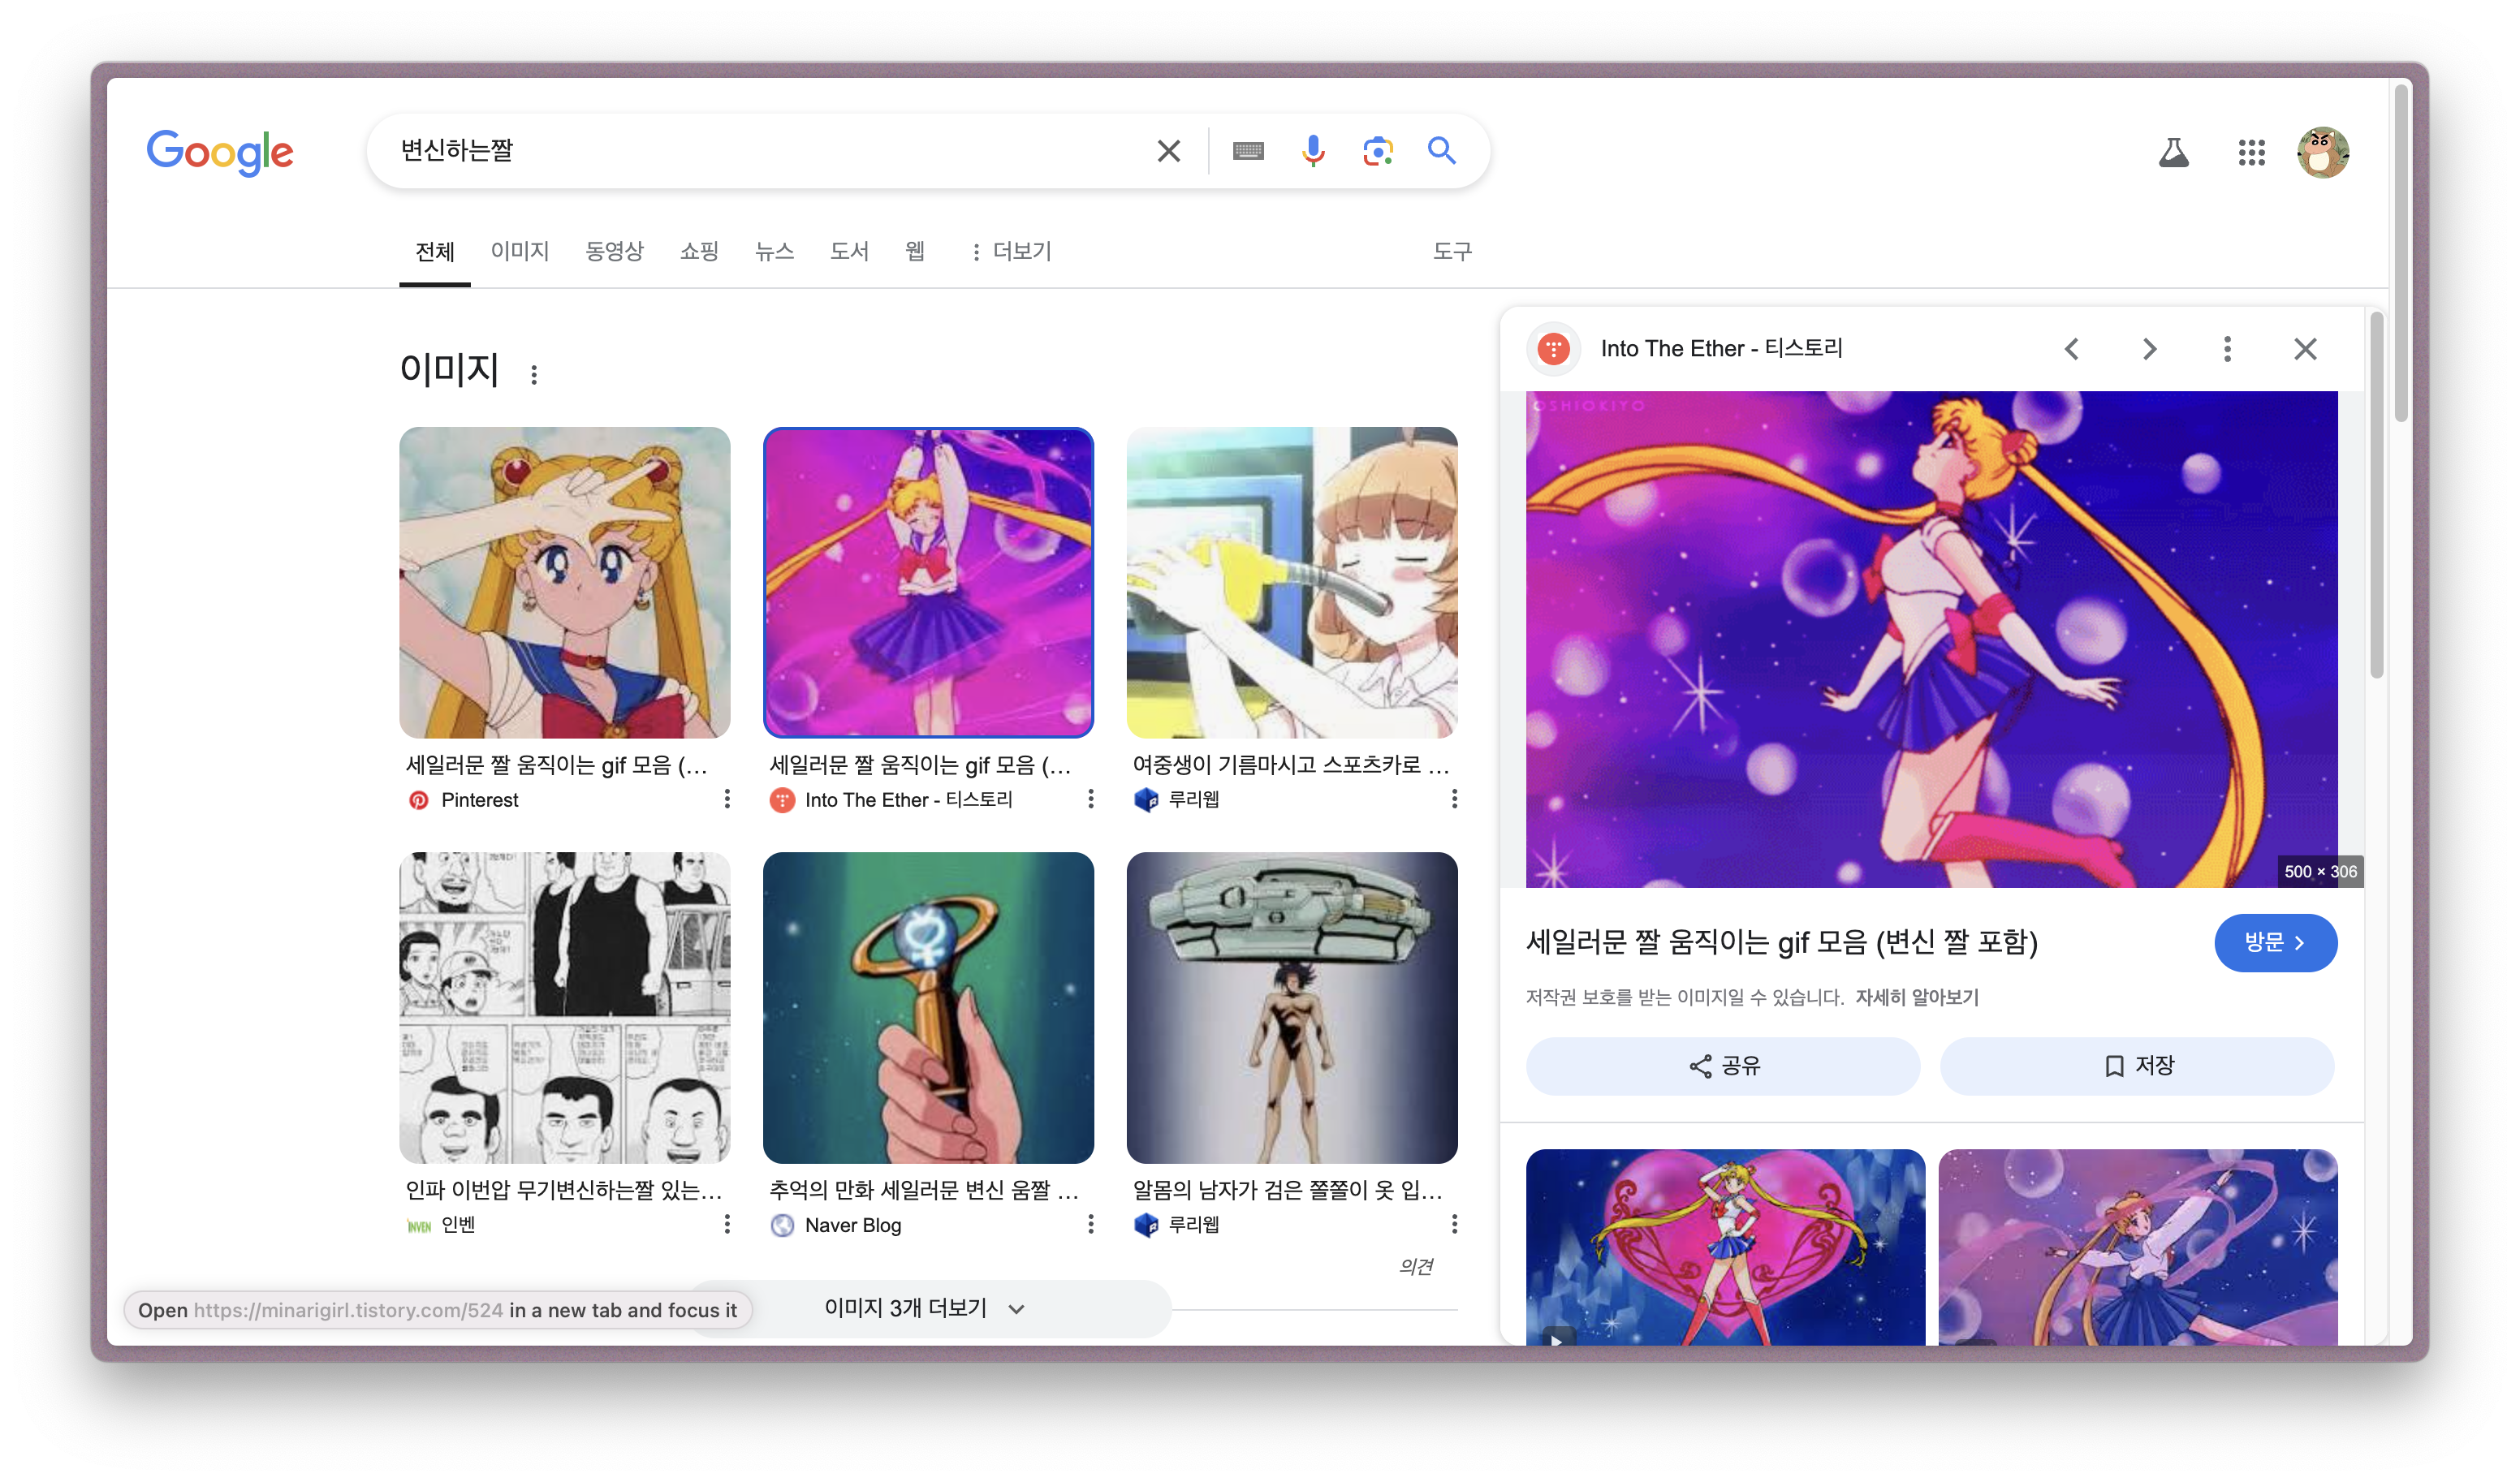Screen dimensions: 2520x1482
Task: Switch to the 이미지 tab
Action: tap(520, 251)
